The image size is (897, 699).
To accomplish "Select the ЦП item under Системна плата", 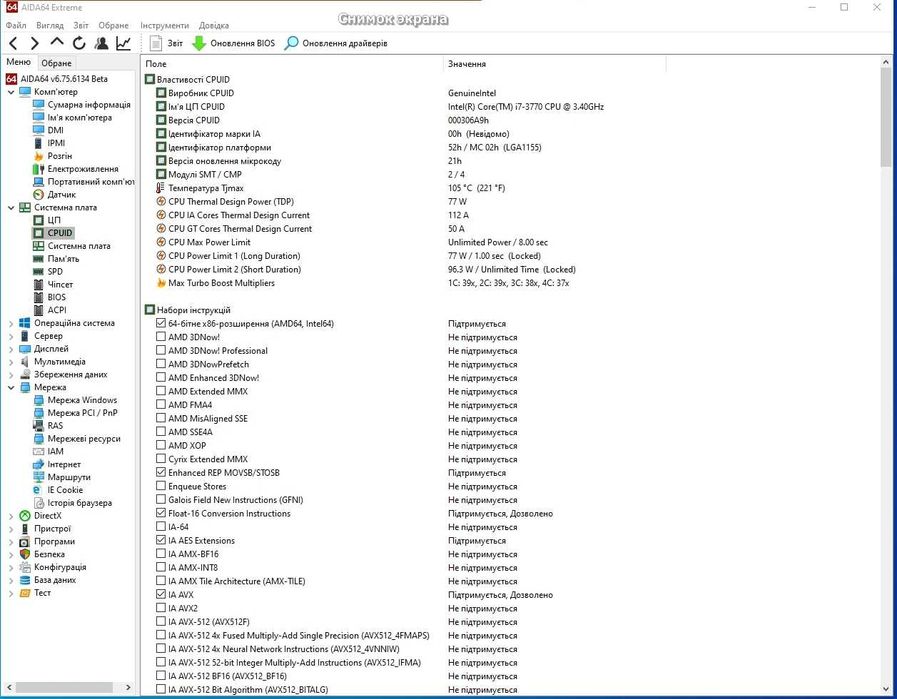I will click(x=54, y=220).
